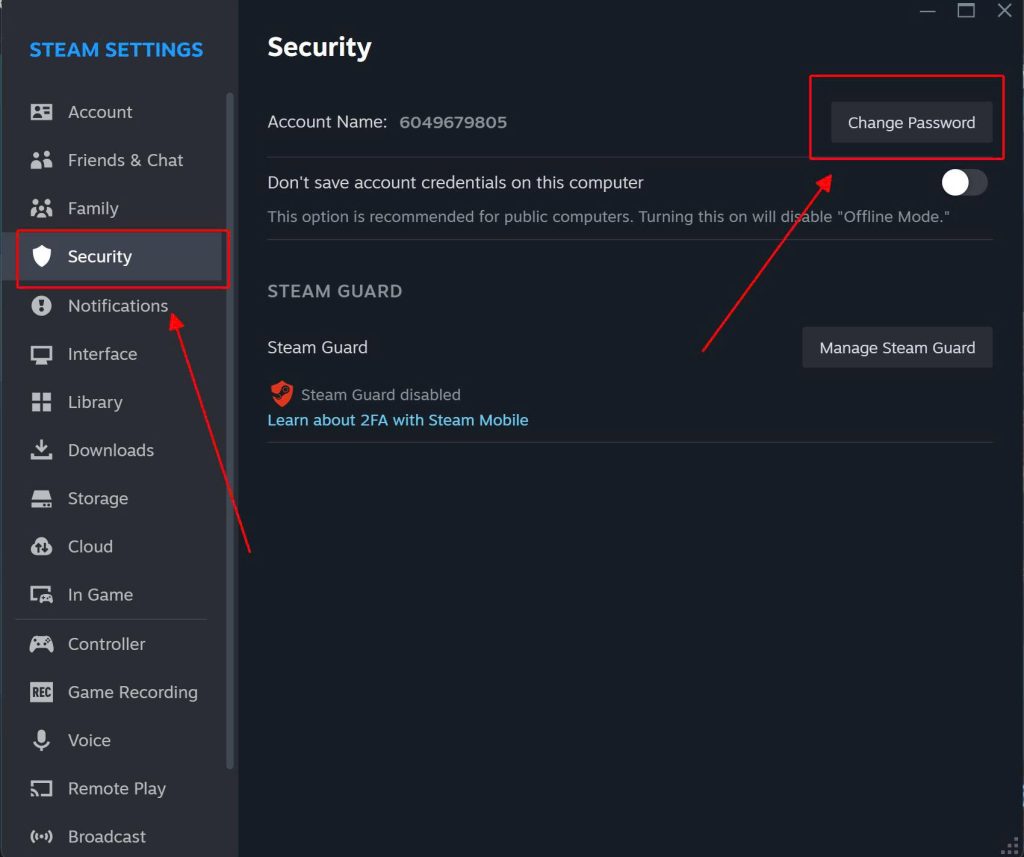The width and height of the screenshot is (1024, 857).
Task: Click the Voice label in sidebar
Action: (x=89, y=740)
